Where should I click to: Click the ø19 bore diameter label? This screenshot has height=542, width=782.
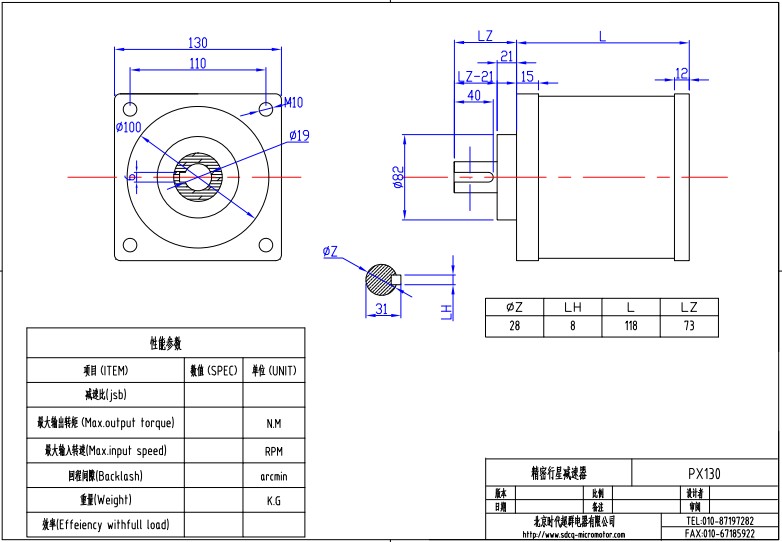click(x=299, y=135)
